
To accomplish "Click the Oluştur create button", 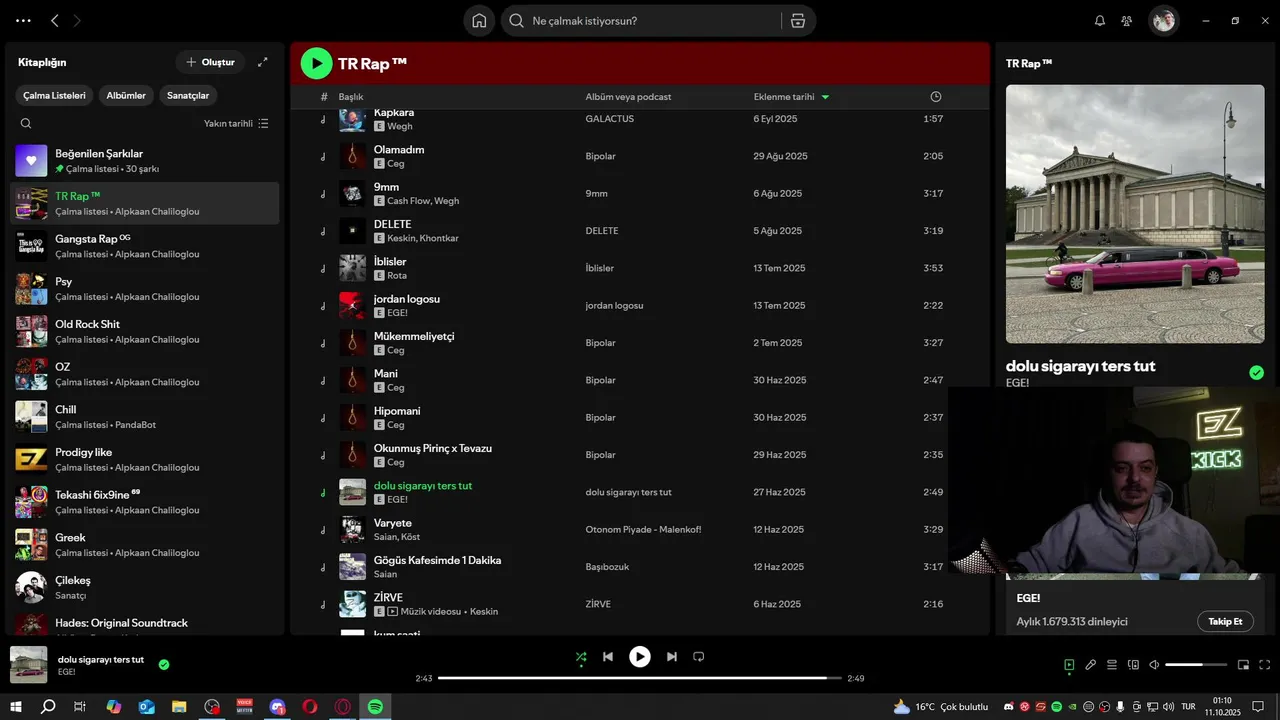I will click(210, 62).
